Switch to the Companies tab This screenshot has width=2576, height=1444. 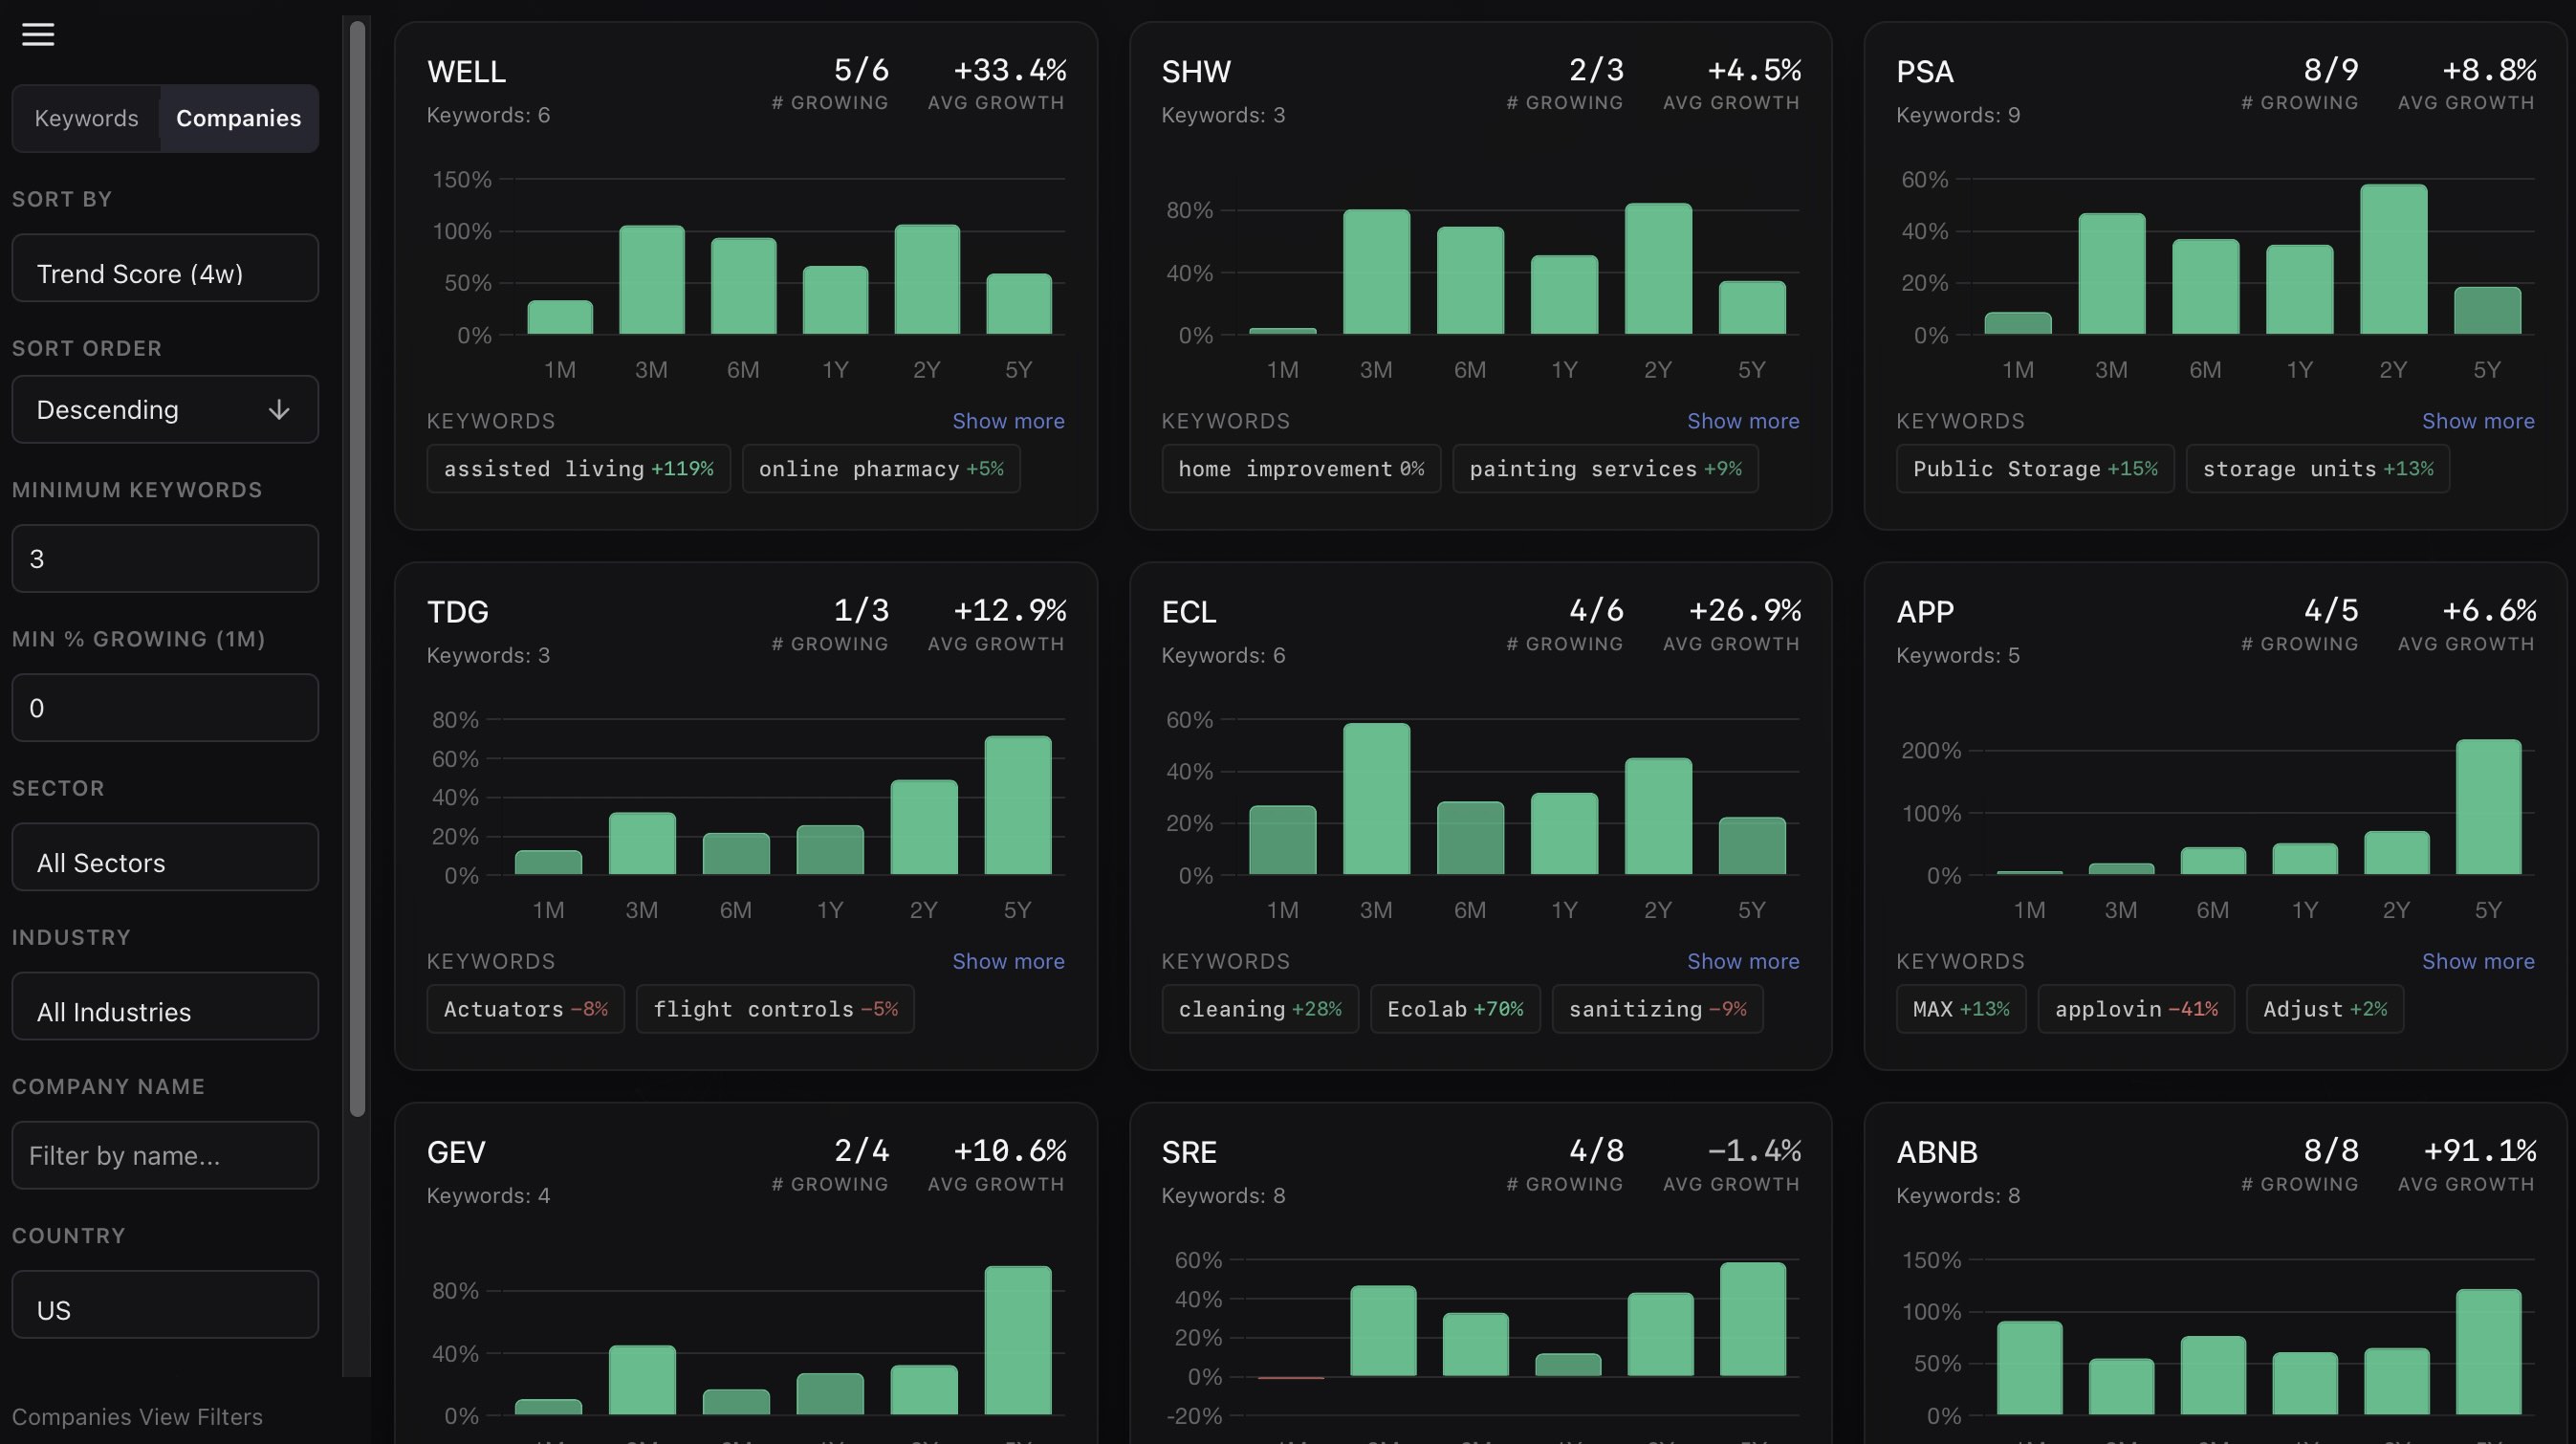(238, 118)
